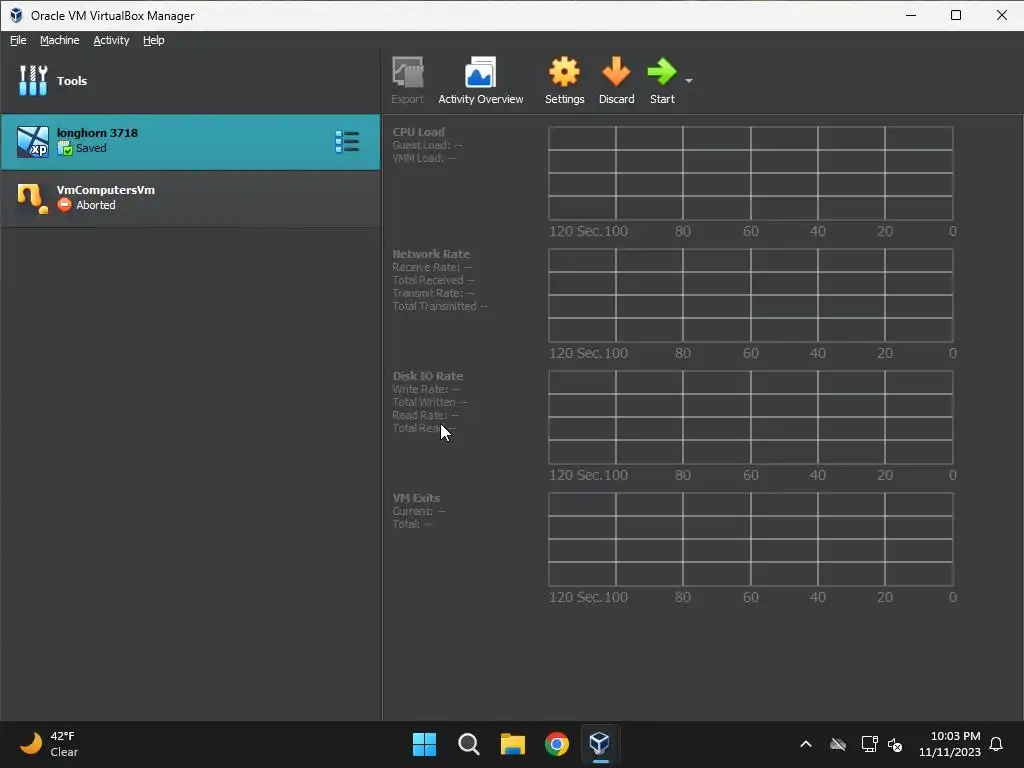Click the Network Rate label
The image size is (1024, 768).
(x=431, y=254)
